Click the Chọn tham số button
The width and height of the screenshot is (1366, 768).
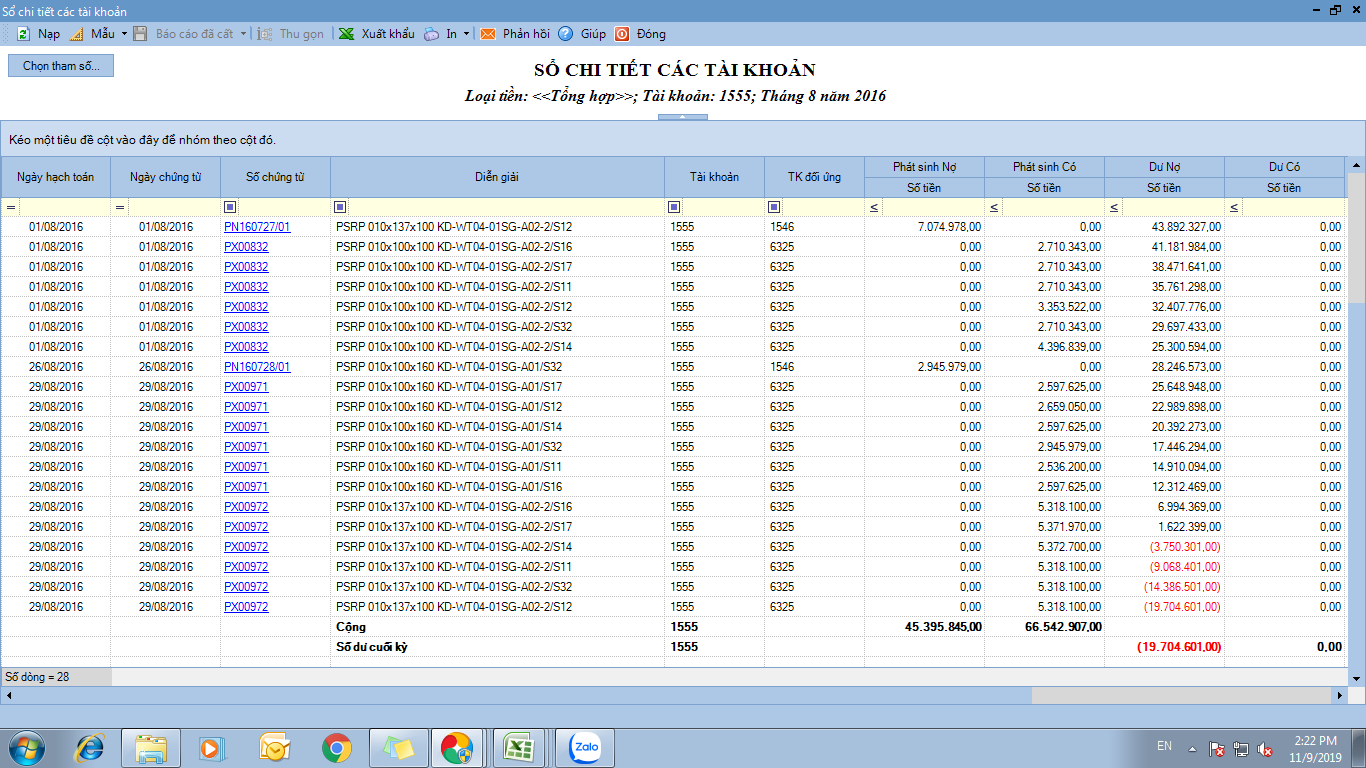(x=61, y=66)
